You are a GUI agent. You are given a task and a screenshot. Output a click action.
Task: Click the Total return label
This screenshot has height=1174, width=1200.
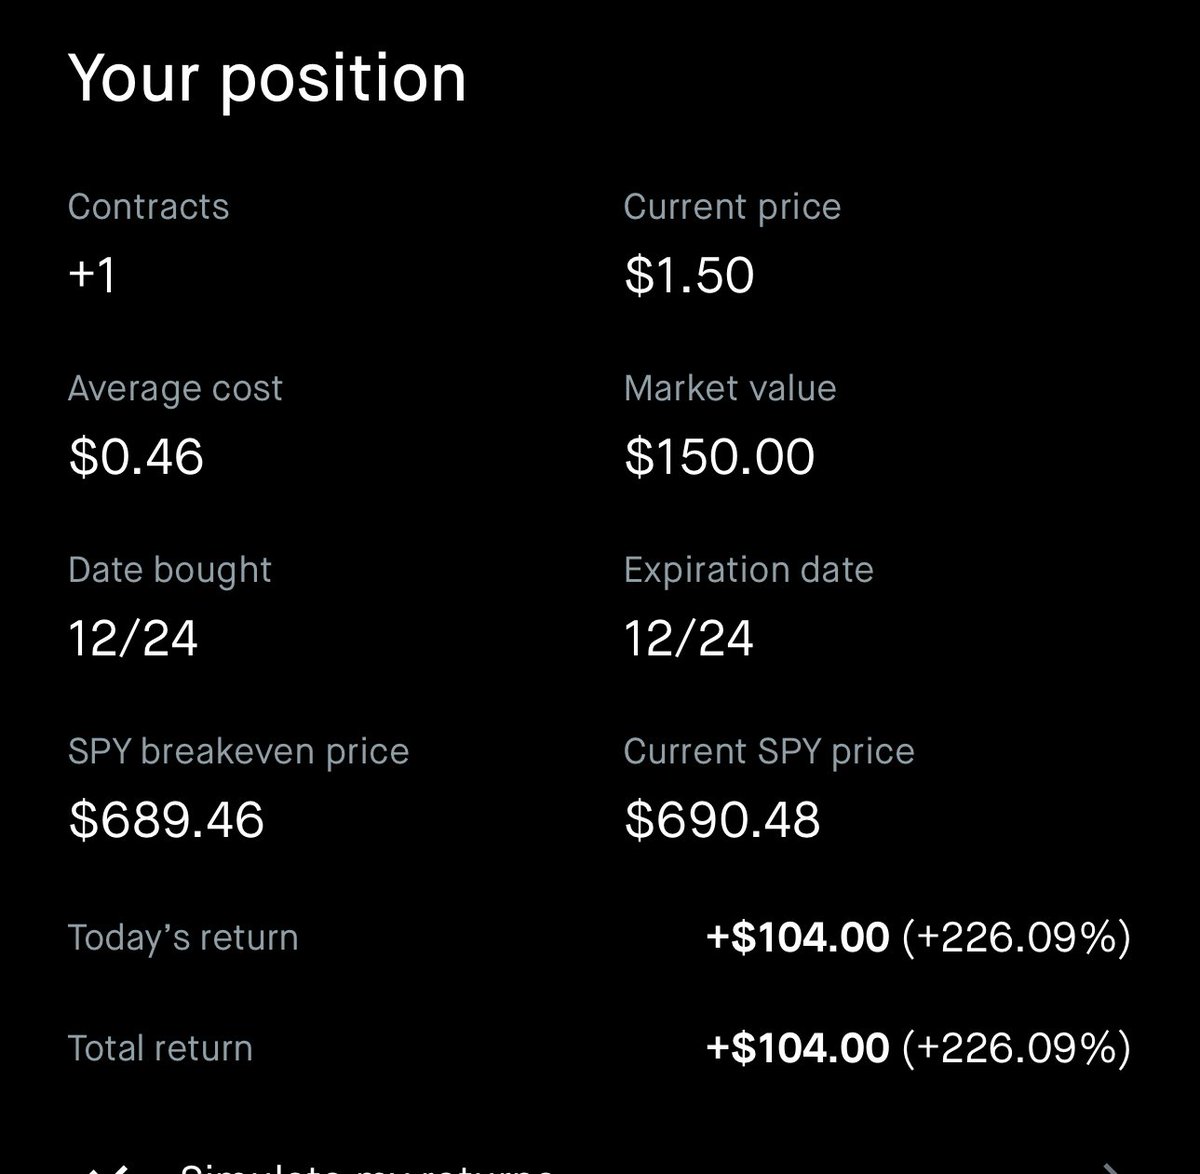[x=160, y=1048]
